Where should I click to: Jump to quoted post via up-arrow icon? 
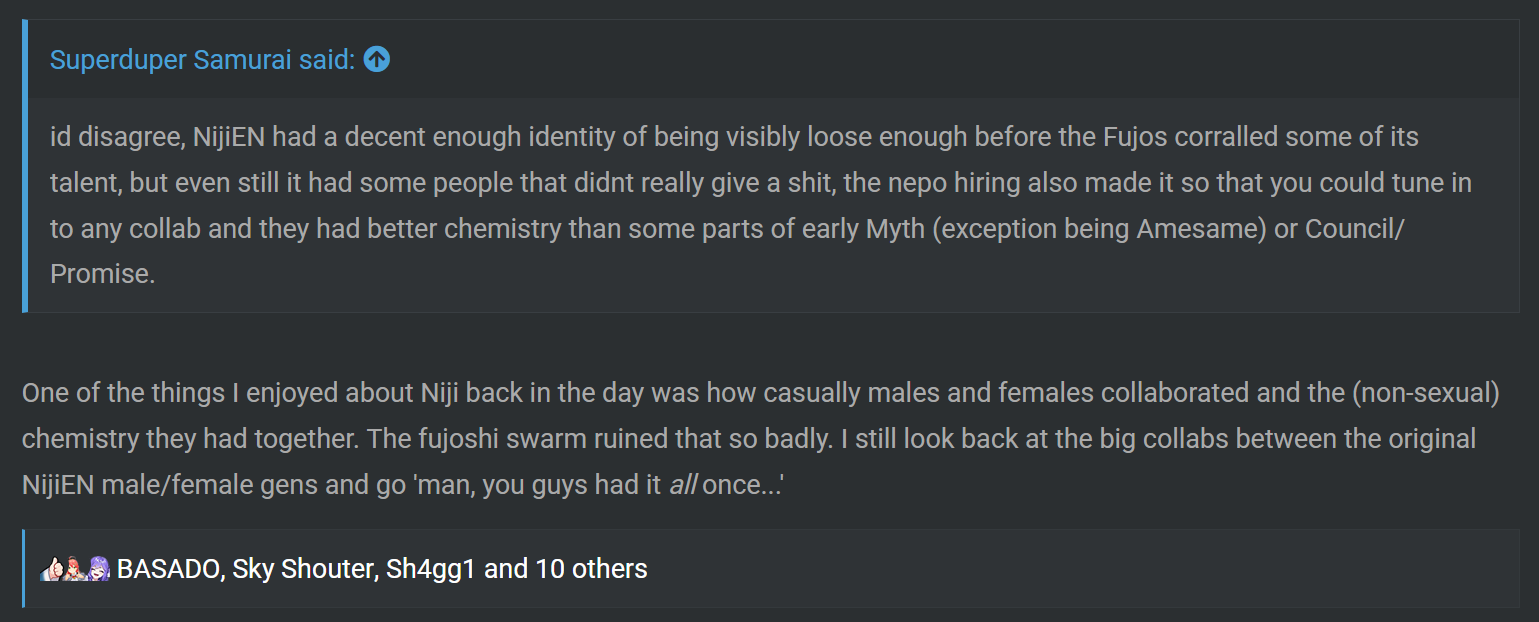[x=377, y=60]
